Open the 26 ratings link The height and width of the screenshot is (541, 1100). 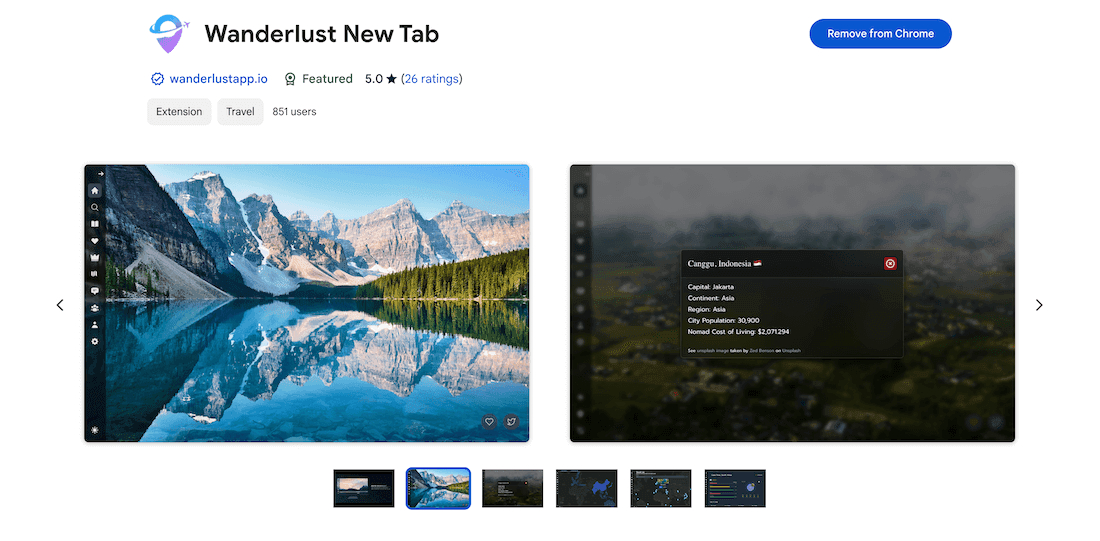click(431, 79)
